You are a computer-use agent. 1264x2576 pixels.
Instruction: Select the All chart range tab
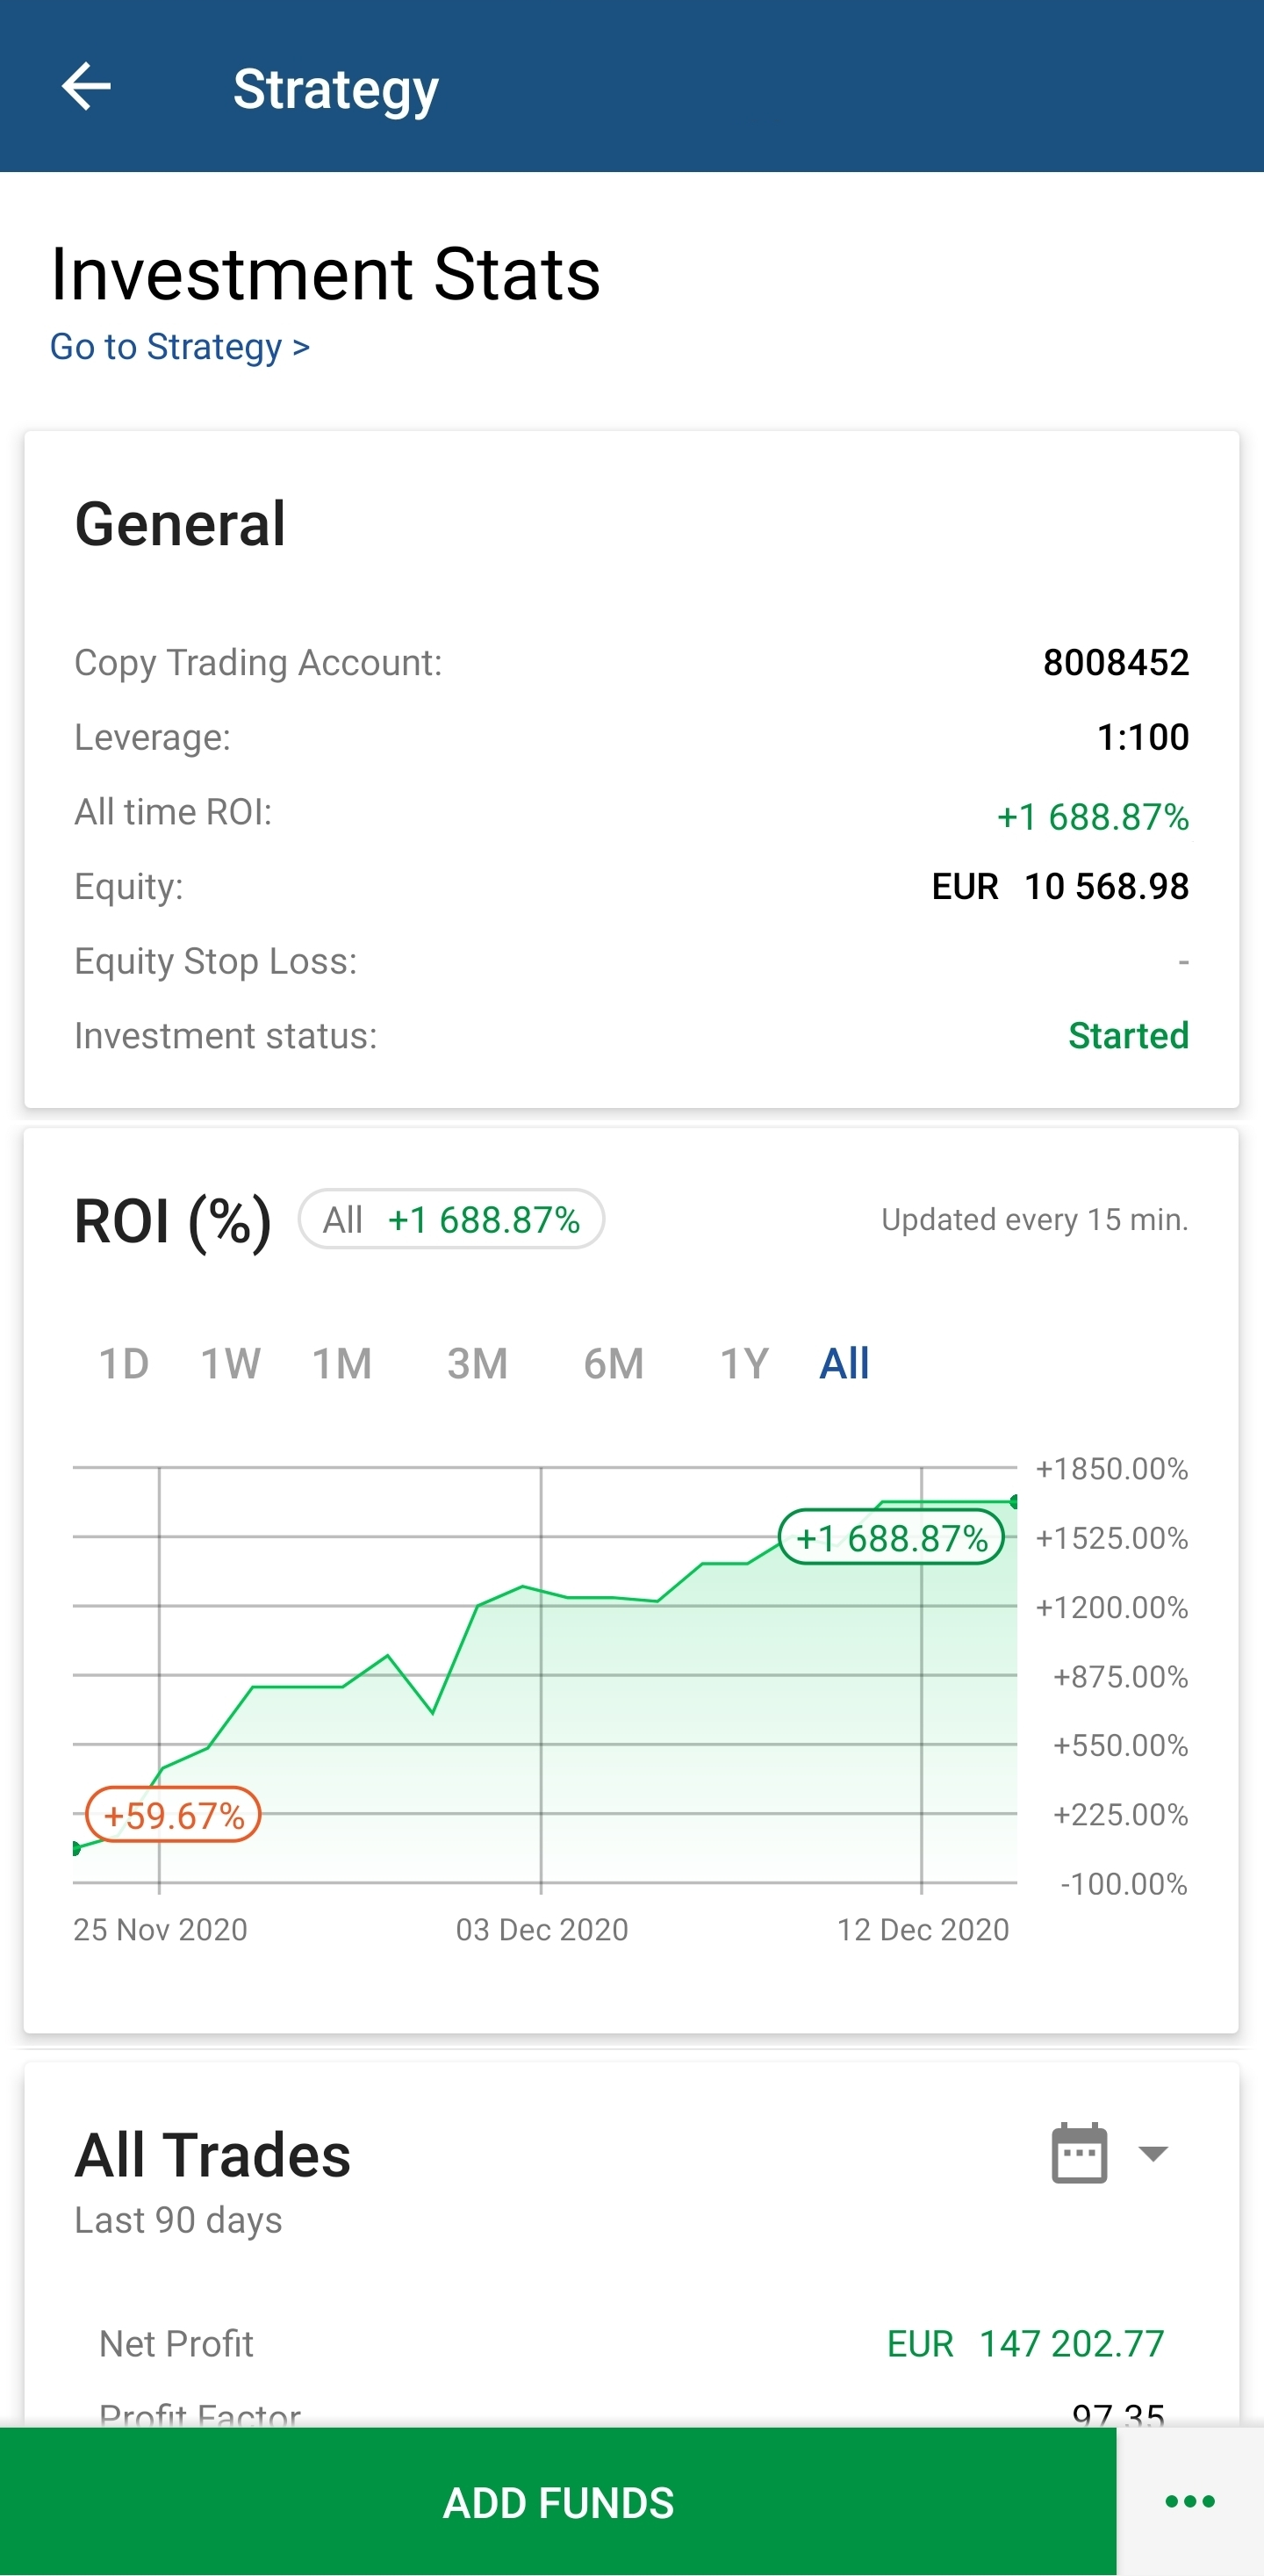tap(844, 1363)
